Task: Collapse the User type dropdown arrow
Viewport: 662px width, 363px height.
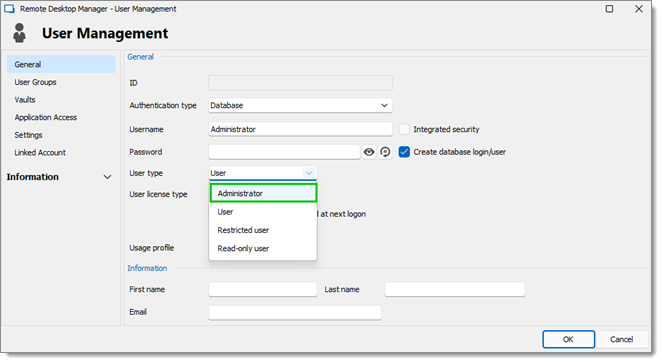Action: (309, 173)
